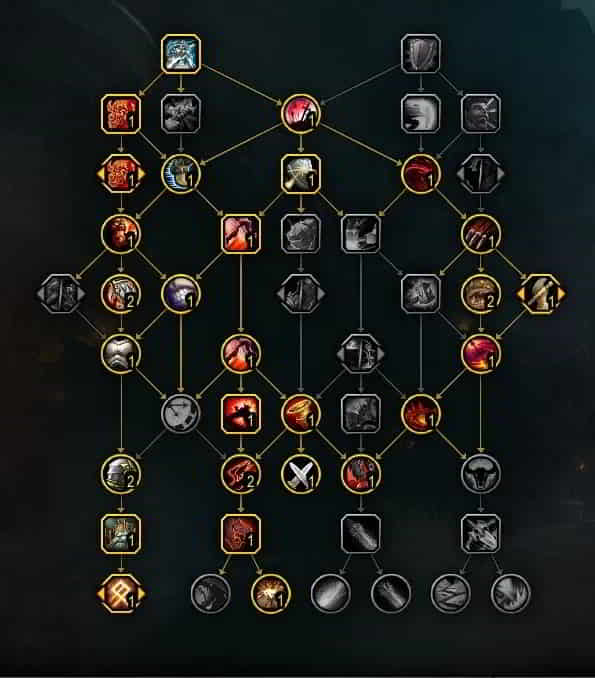Click the orange spark explosion talent

click(271, 594)
